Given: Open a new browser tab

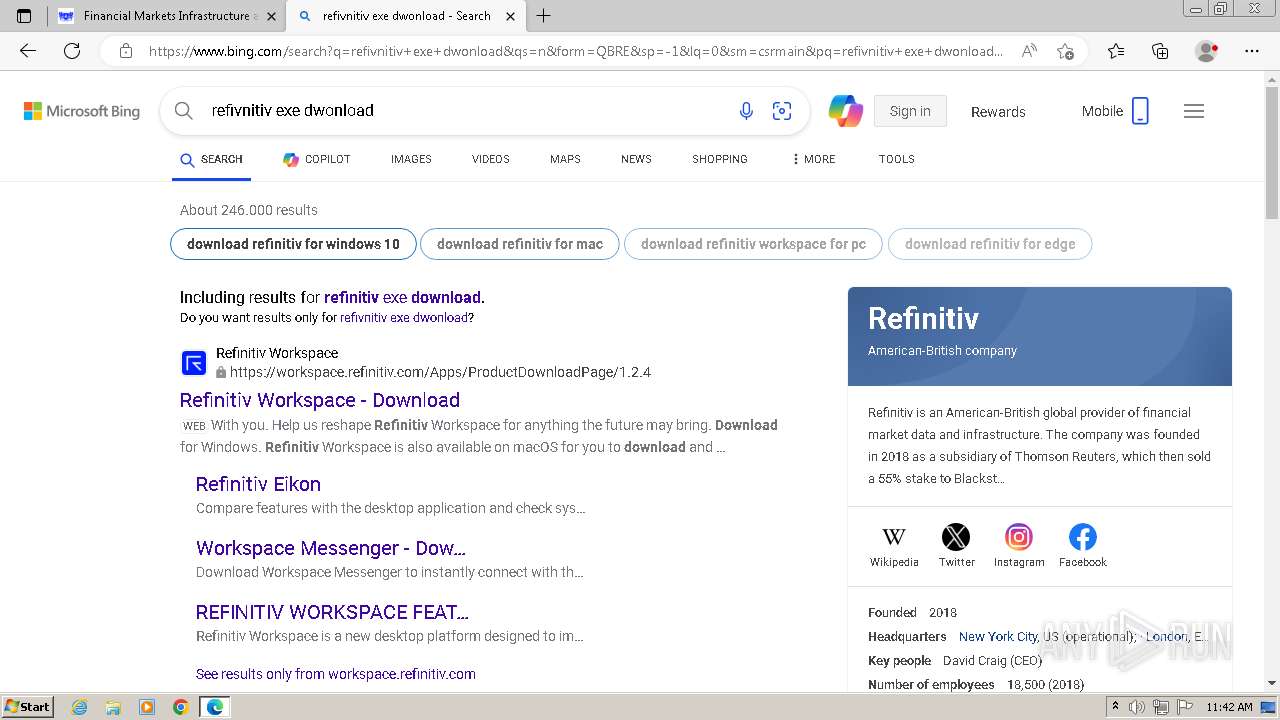Looking at the screenshot, I should pyautogui.click(x=543, y=16).
